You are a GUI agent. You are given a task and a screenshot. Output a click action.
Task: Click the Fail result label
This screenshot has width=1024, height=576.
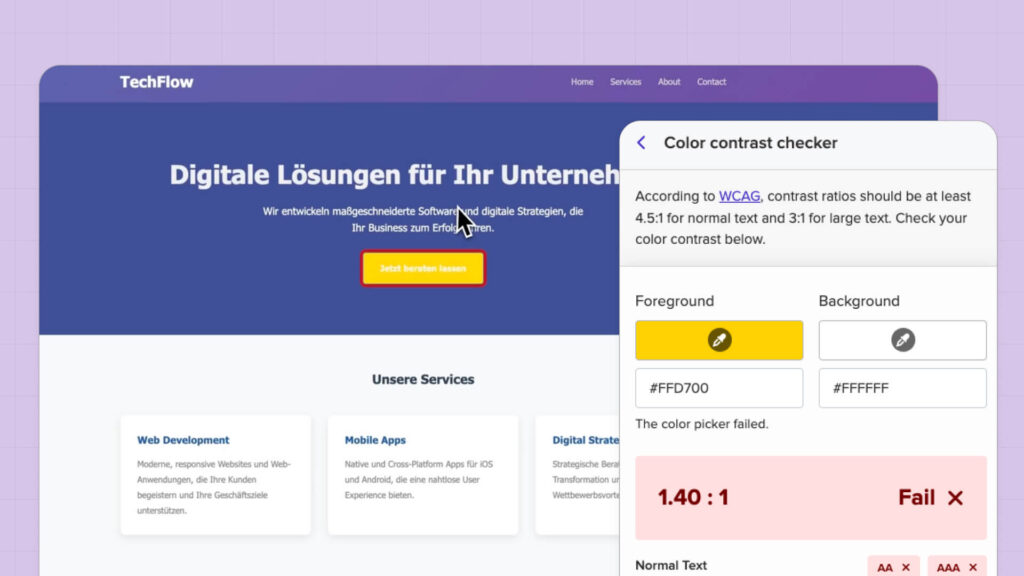coord(916,498)
